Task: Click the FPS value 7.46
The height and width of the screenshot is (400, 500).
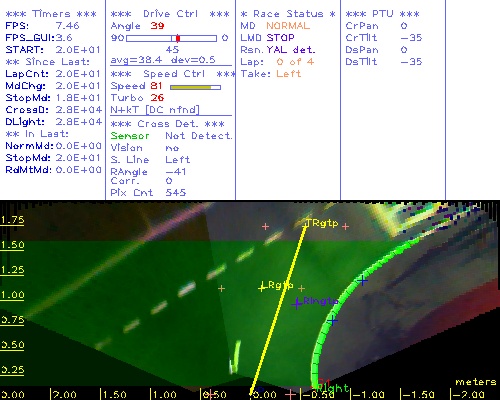Action: (67, 26)
